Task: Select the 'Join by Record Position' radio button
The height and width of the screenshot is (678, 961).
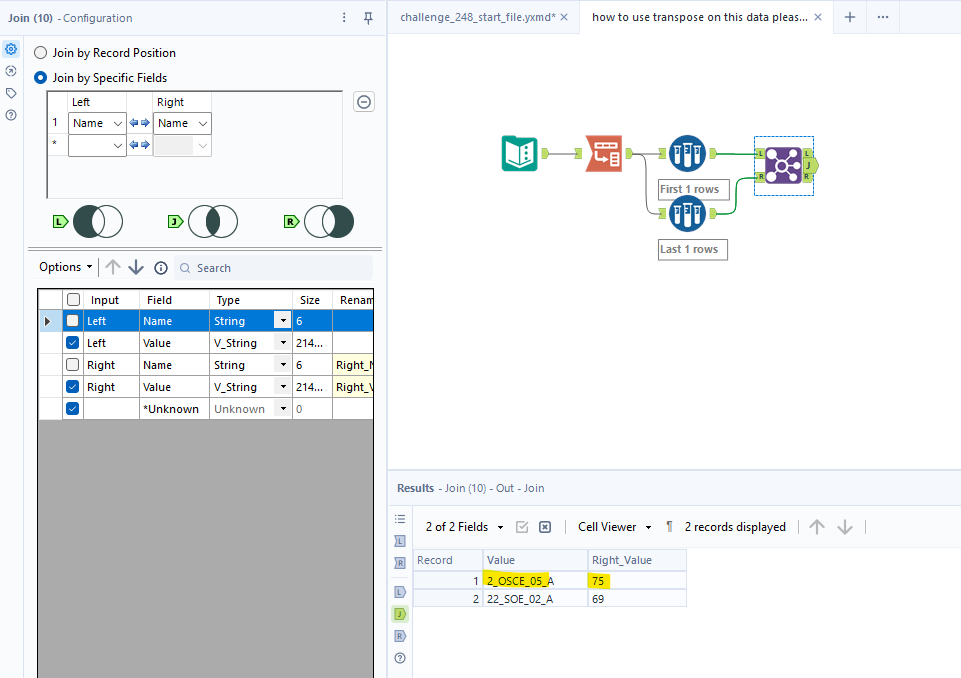Action: coord(39,52)
